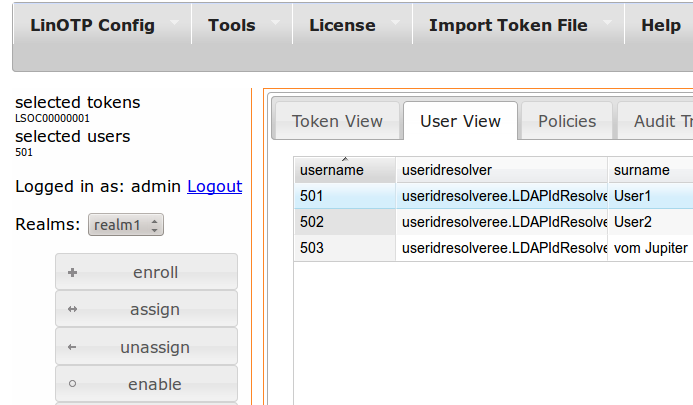
Task: Click the plus icon on enroll button
Action: (72, 272)
